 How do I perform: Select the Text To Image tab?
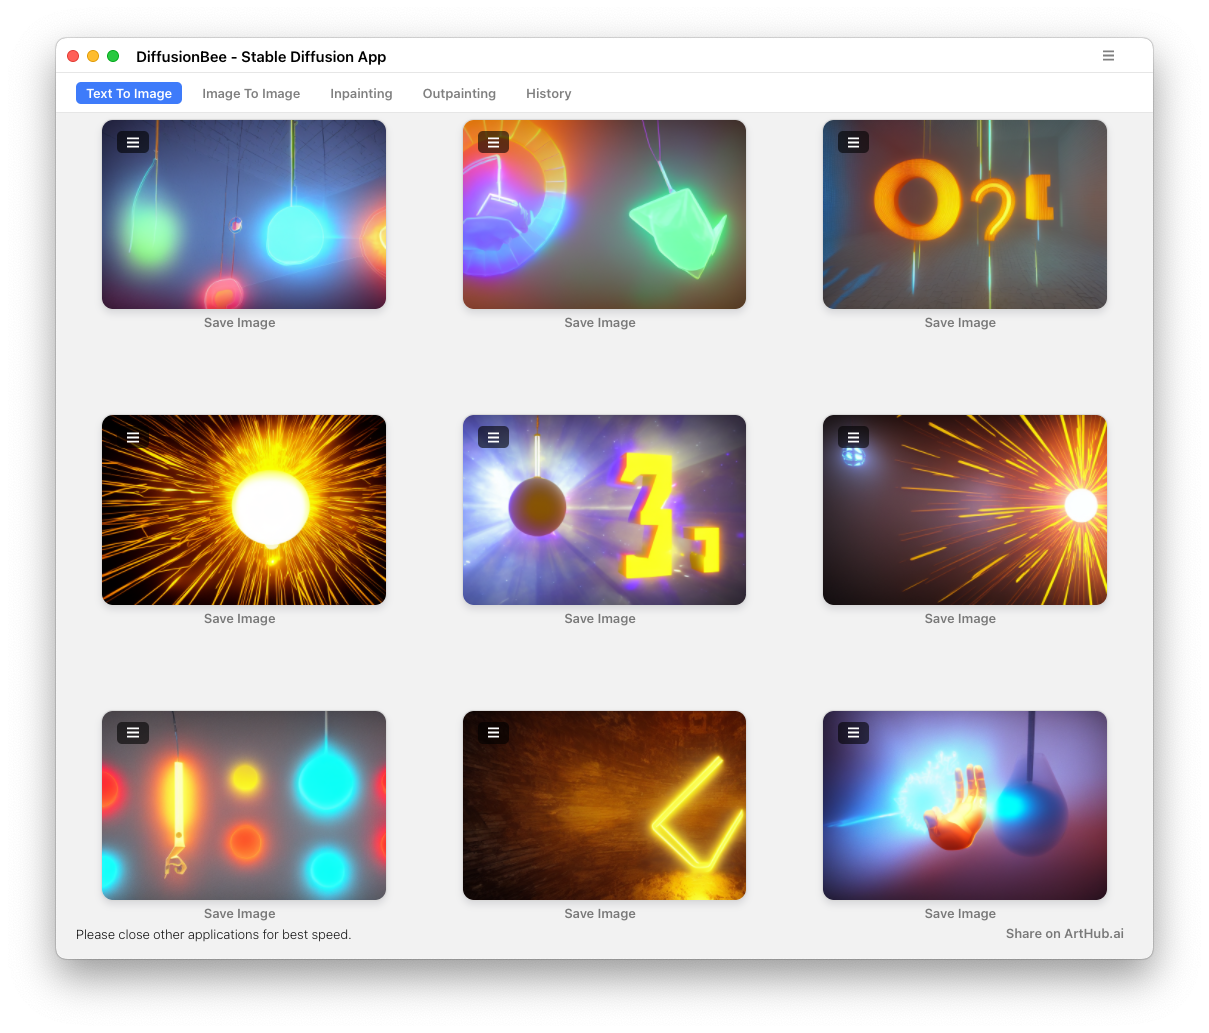tap(129, 94)
